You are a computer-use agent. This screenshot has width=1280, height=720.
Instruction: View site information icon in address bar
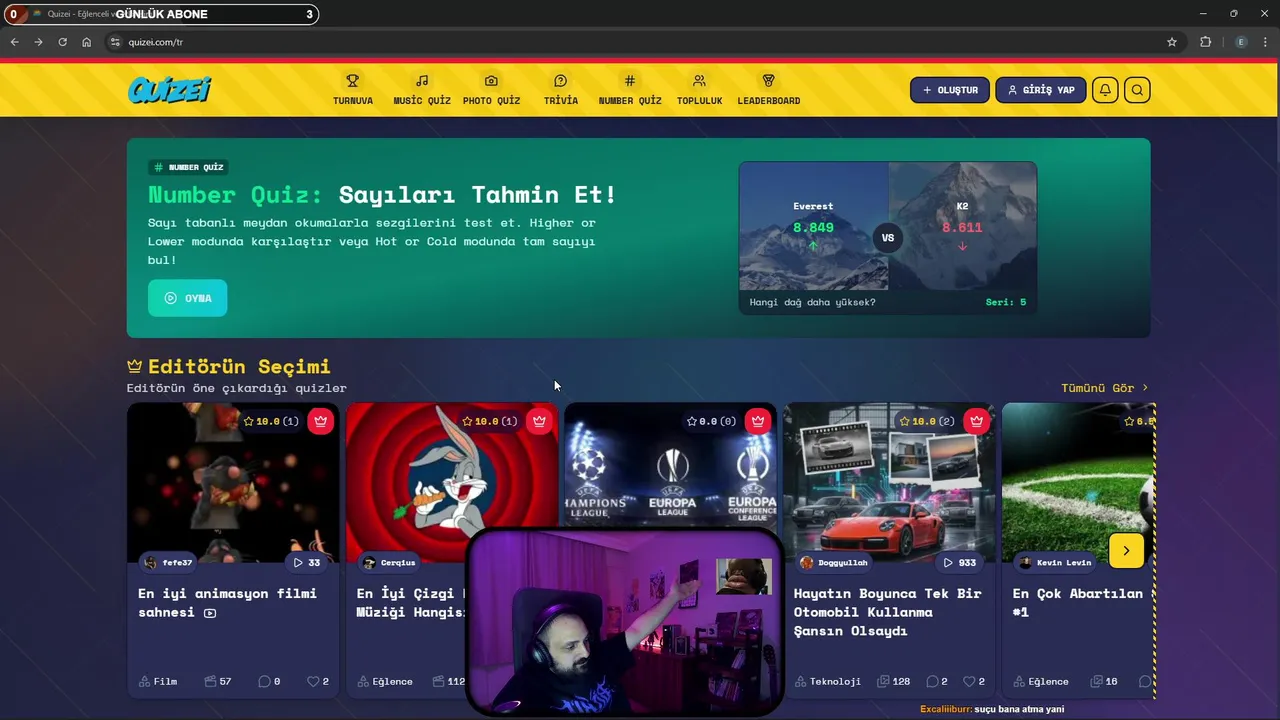click(x=115, y=42)
